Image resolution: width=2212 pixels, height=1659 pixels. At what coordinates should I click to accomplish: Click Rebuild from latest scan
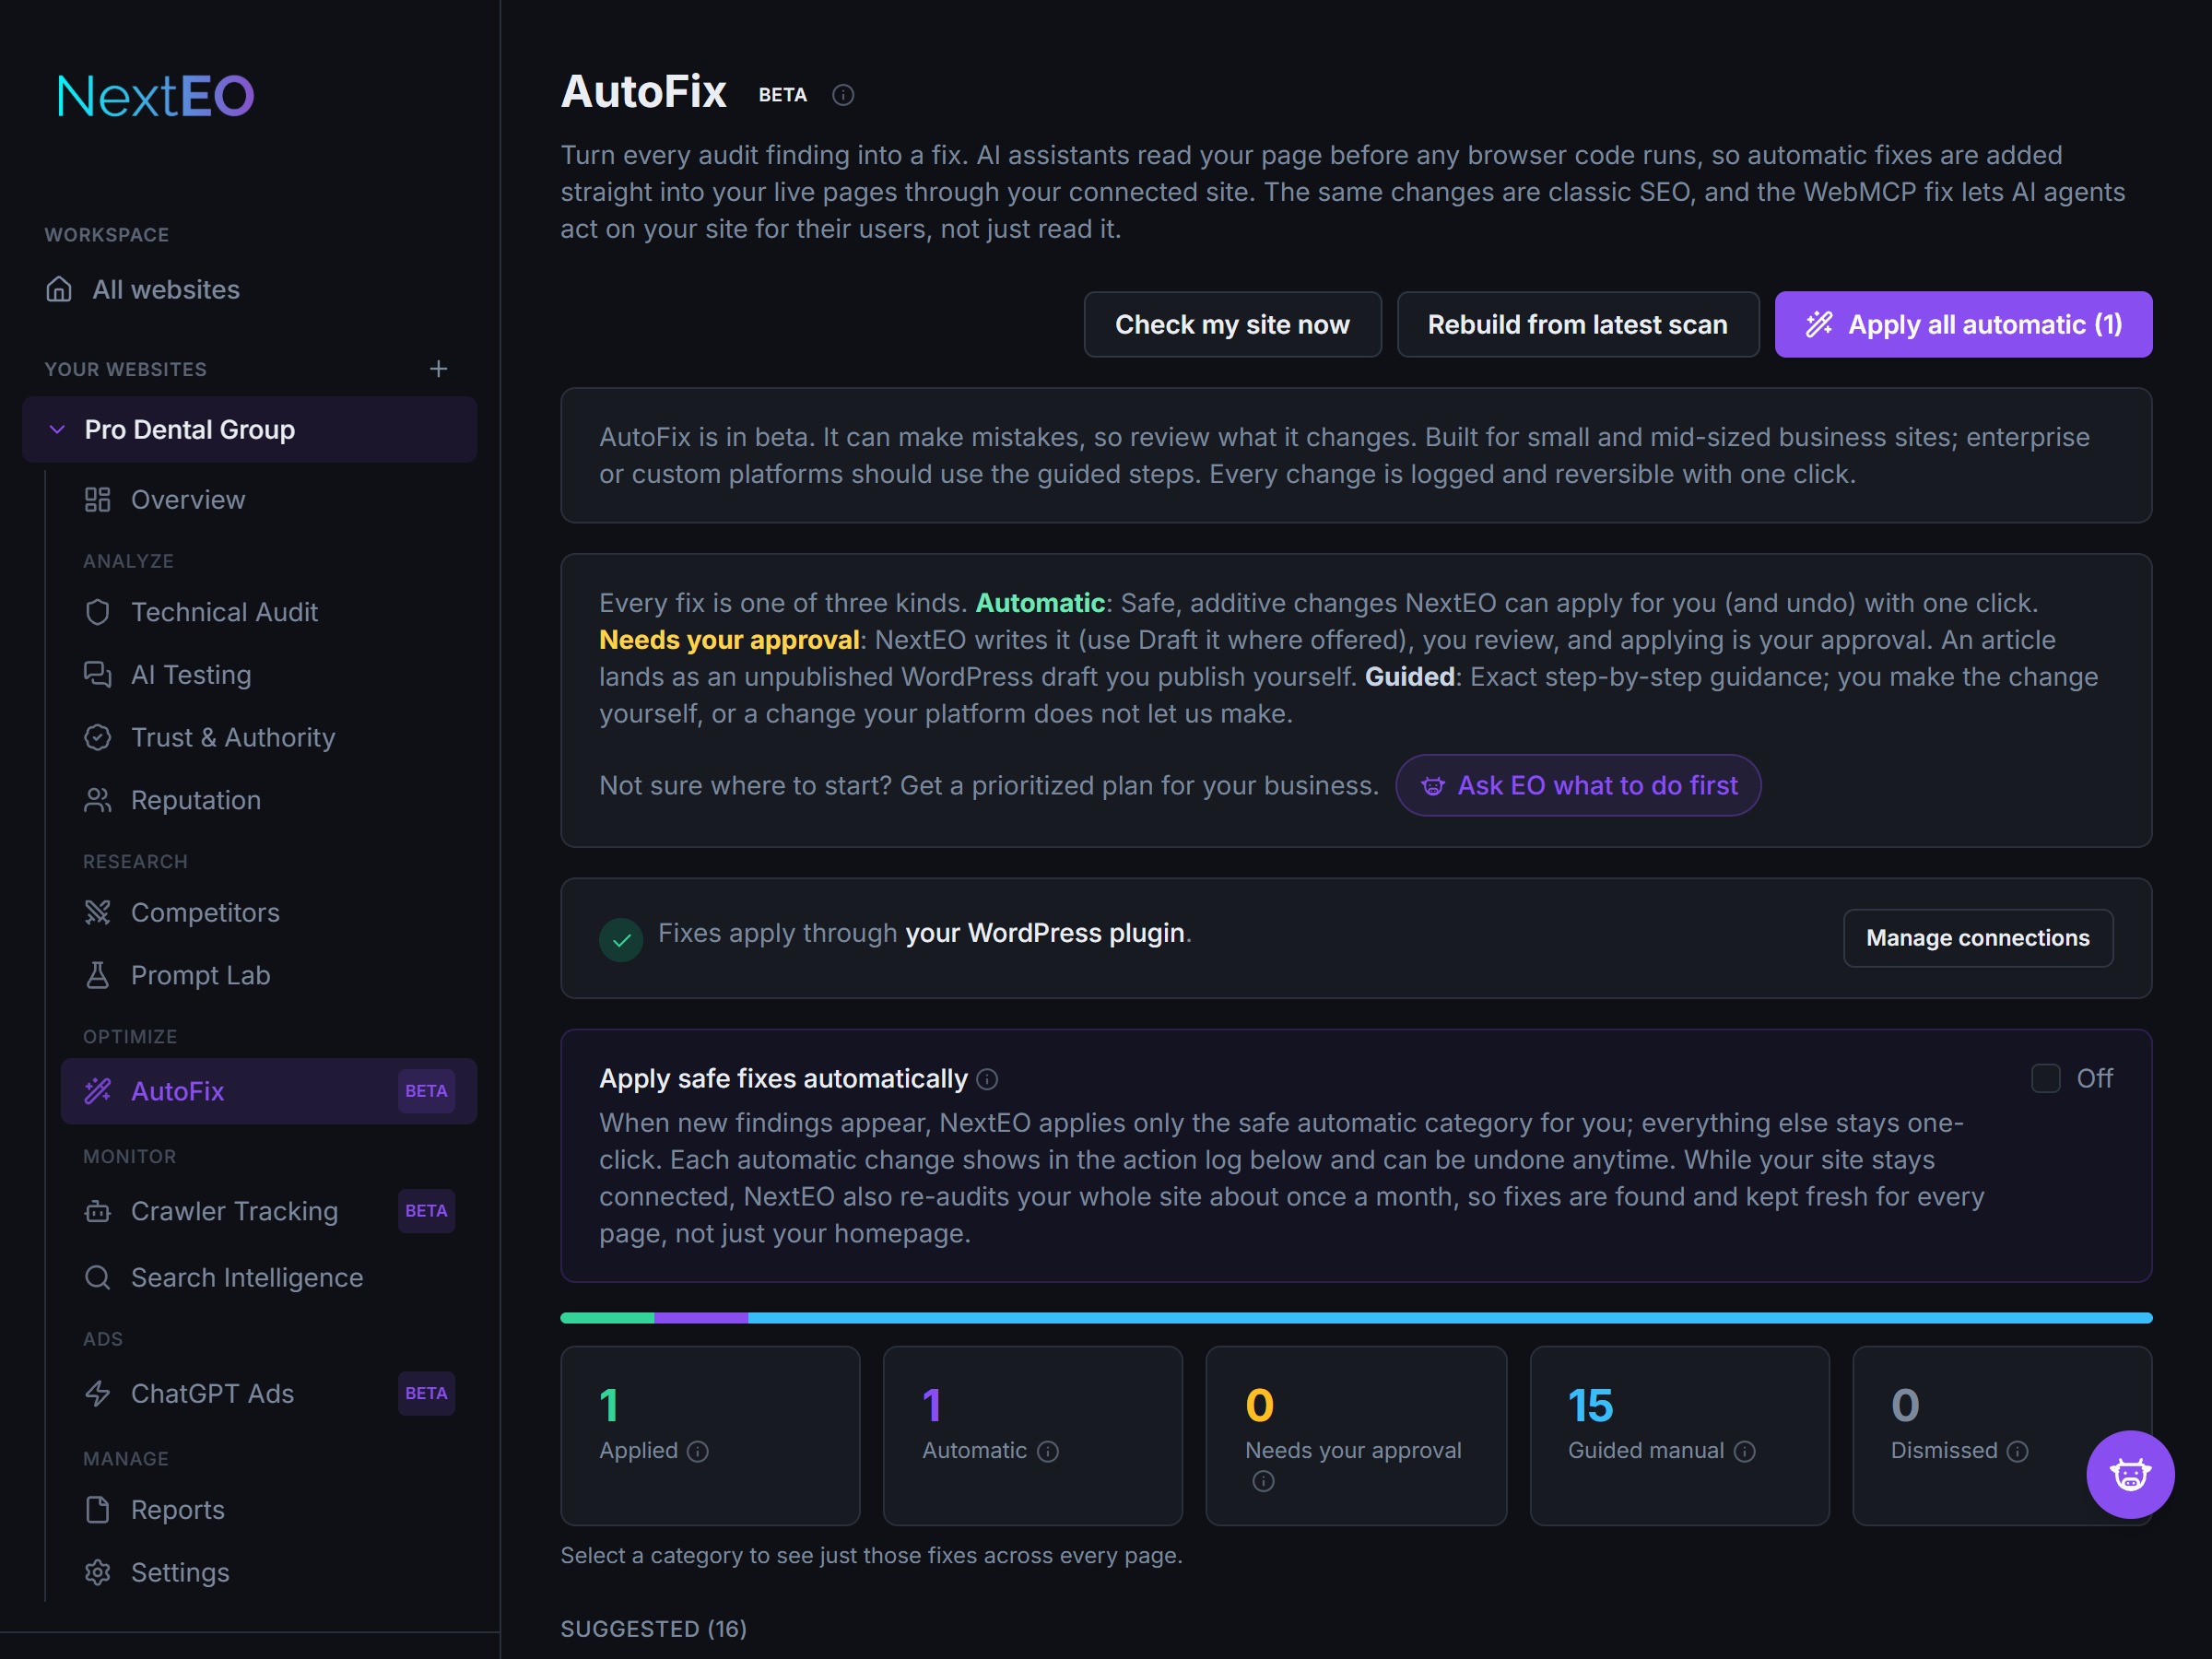tap(1577, 324)
